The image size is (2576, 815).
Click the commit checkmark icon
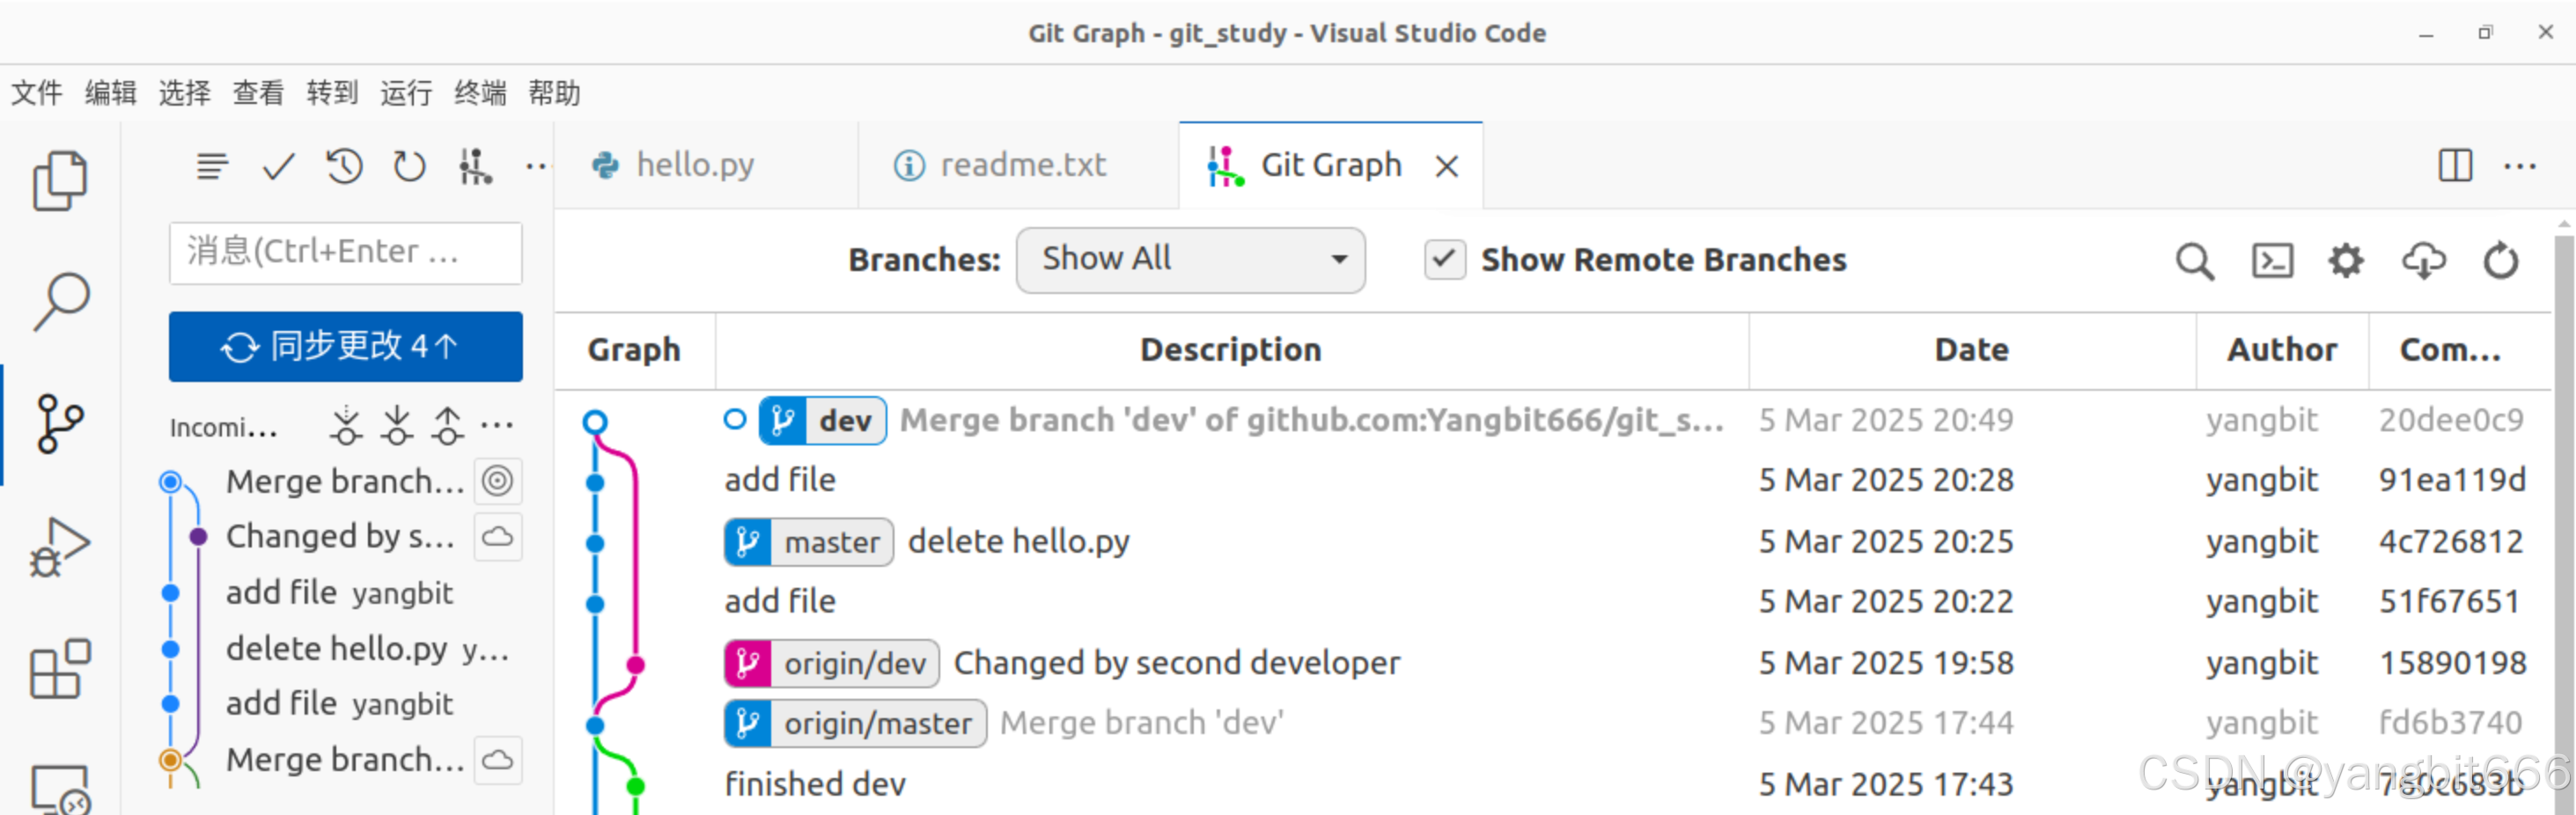click(278, 166)
